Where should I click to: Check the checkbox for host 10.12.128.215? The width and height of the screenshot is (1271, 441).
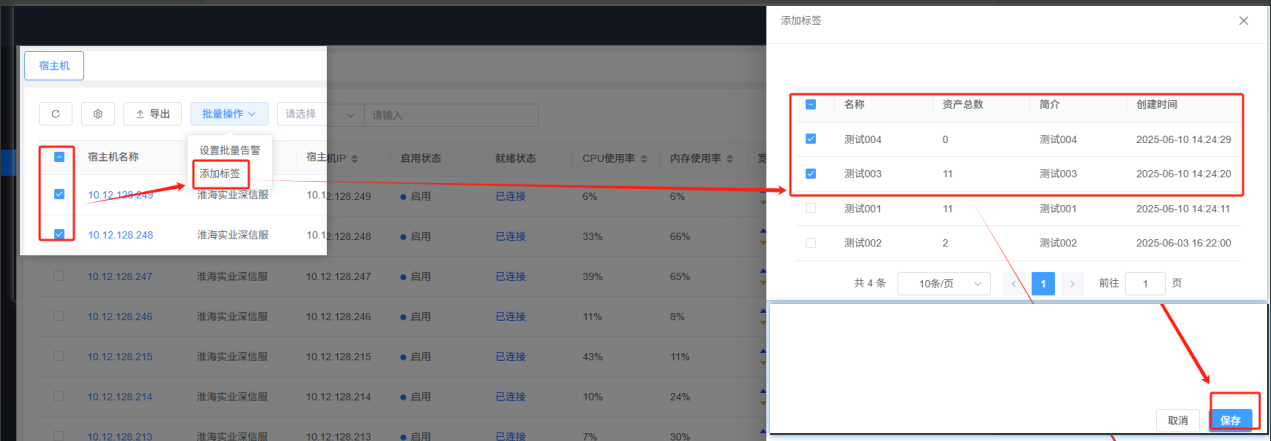pyautogui.click(x=58, y=356)
